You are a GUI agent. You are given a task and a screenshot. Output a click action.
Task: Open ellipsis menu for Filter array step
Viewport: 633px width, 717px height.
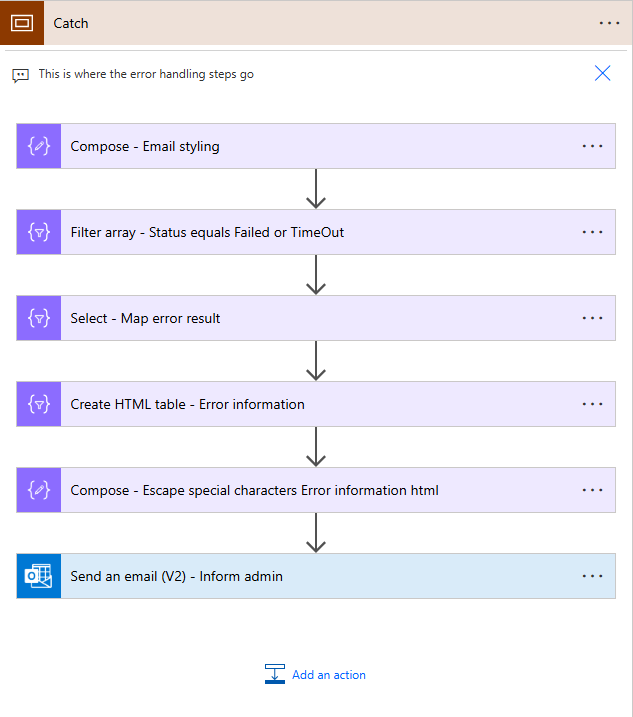click(x=592, y=232)
